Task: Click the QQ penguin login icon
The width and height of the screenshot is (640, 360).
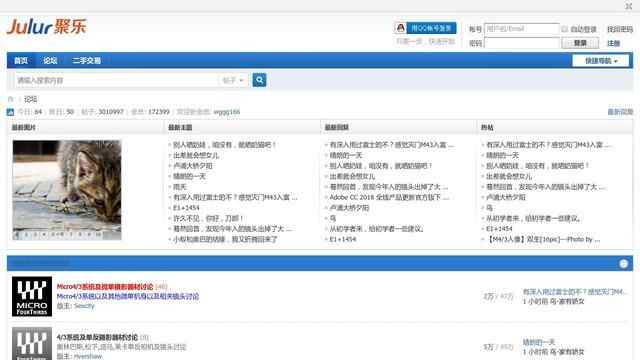Action: point(400,28)
